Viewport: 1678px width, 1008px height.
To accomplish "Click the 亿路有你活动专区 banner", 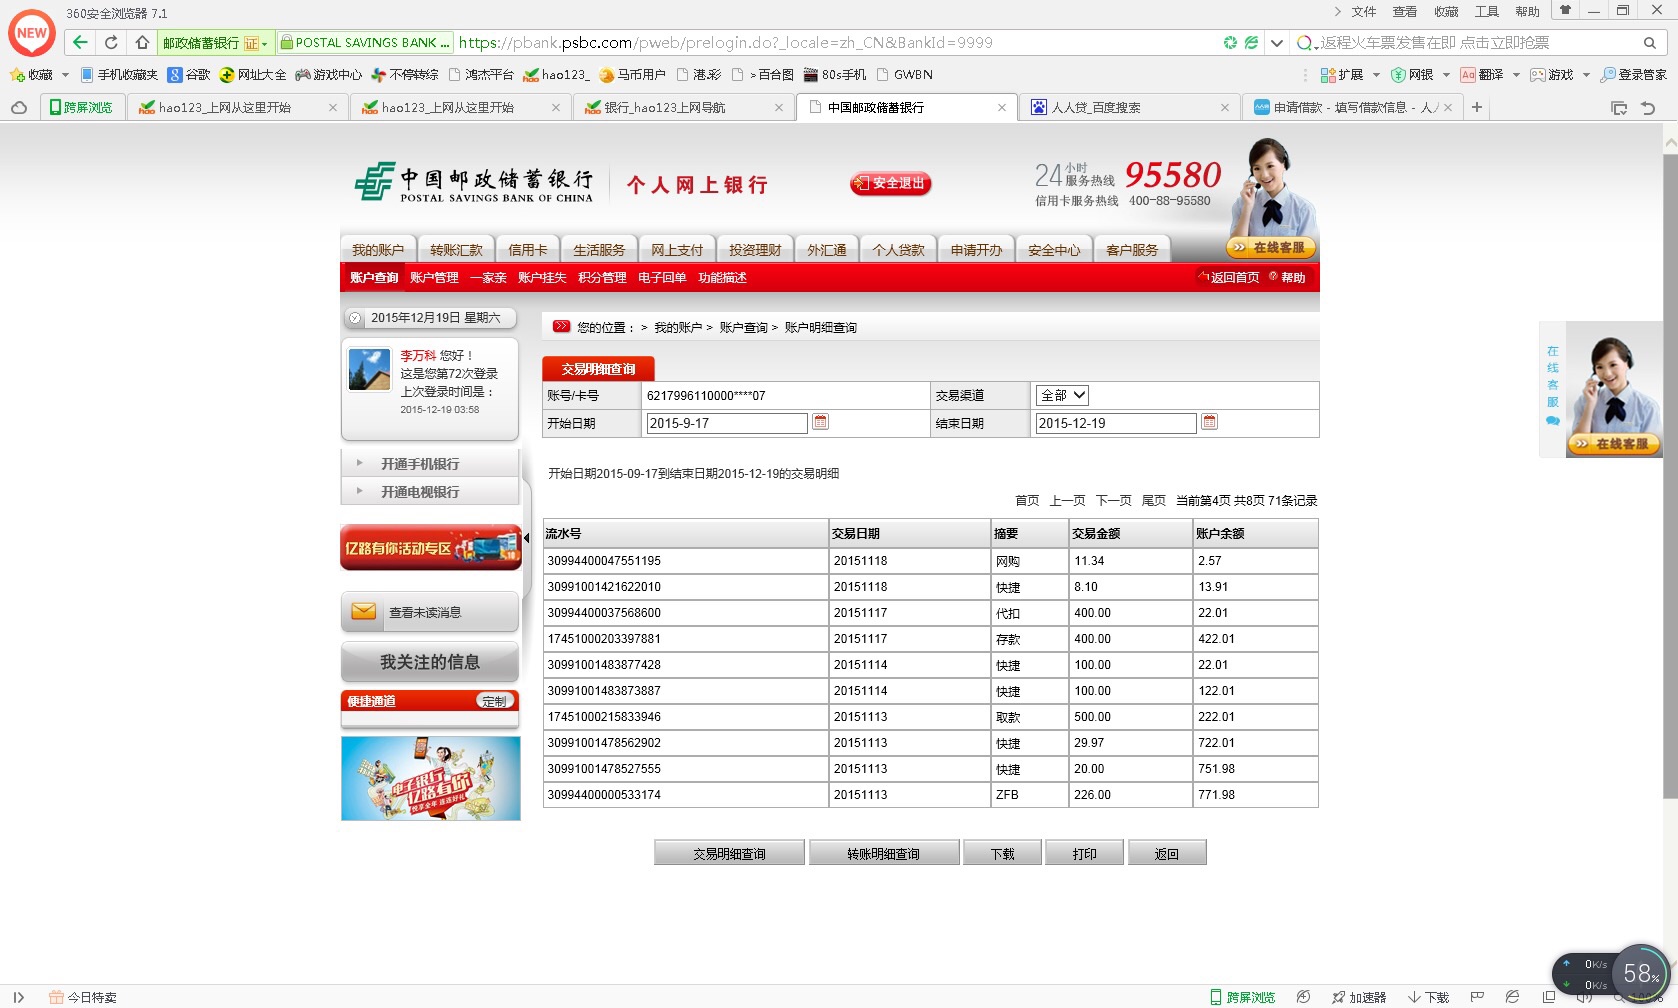I will pyautogui.click(x=431, y=547).
